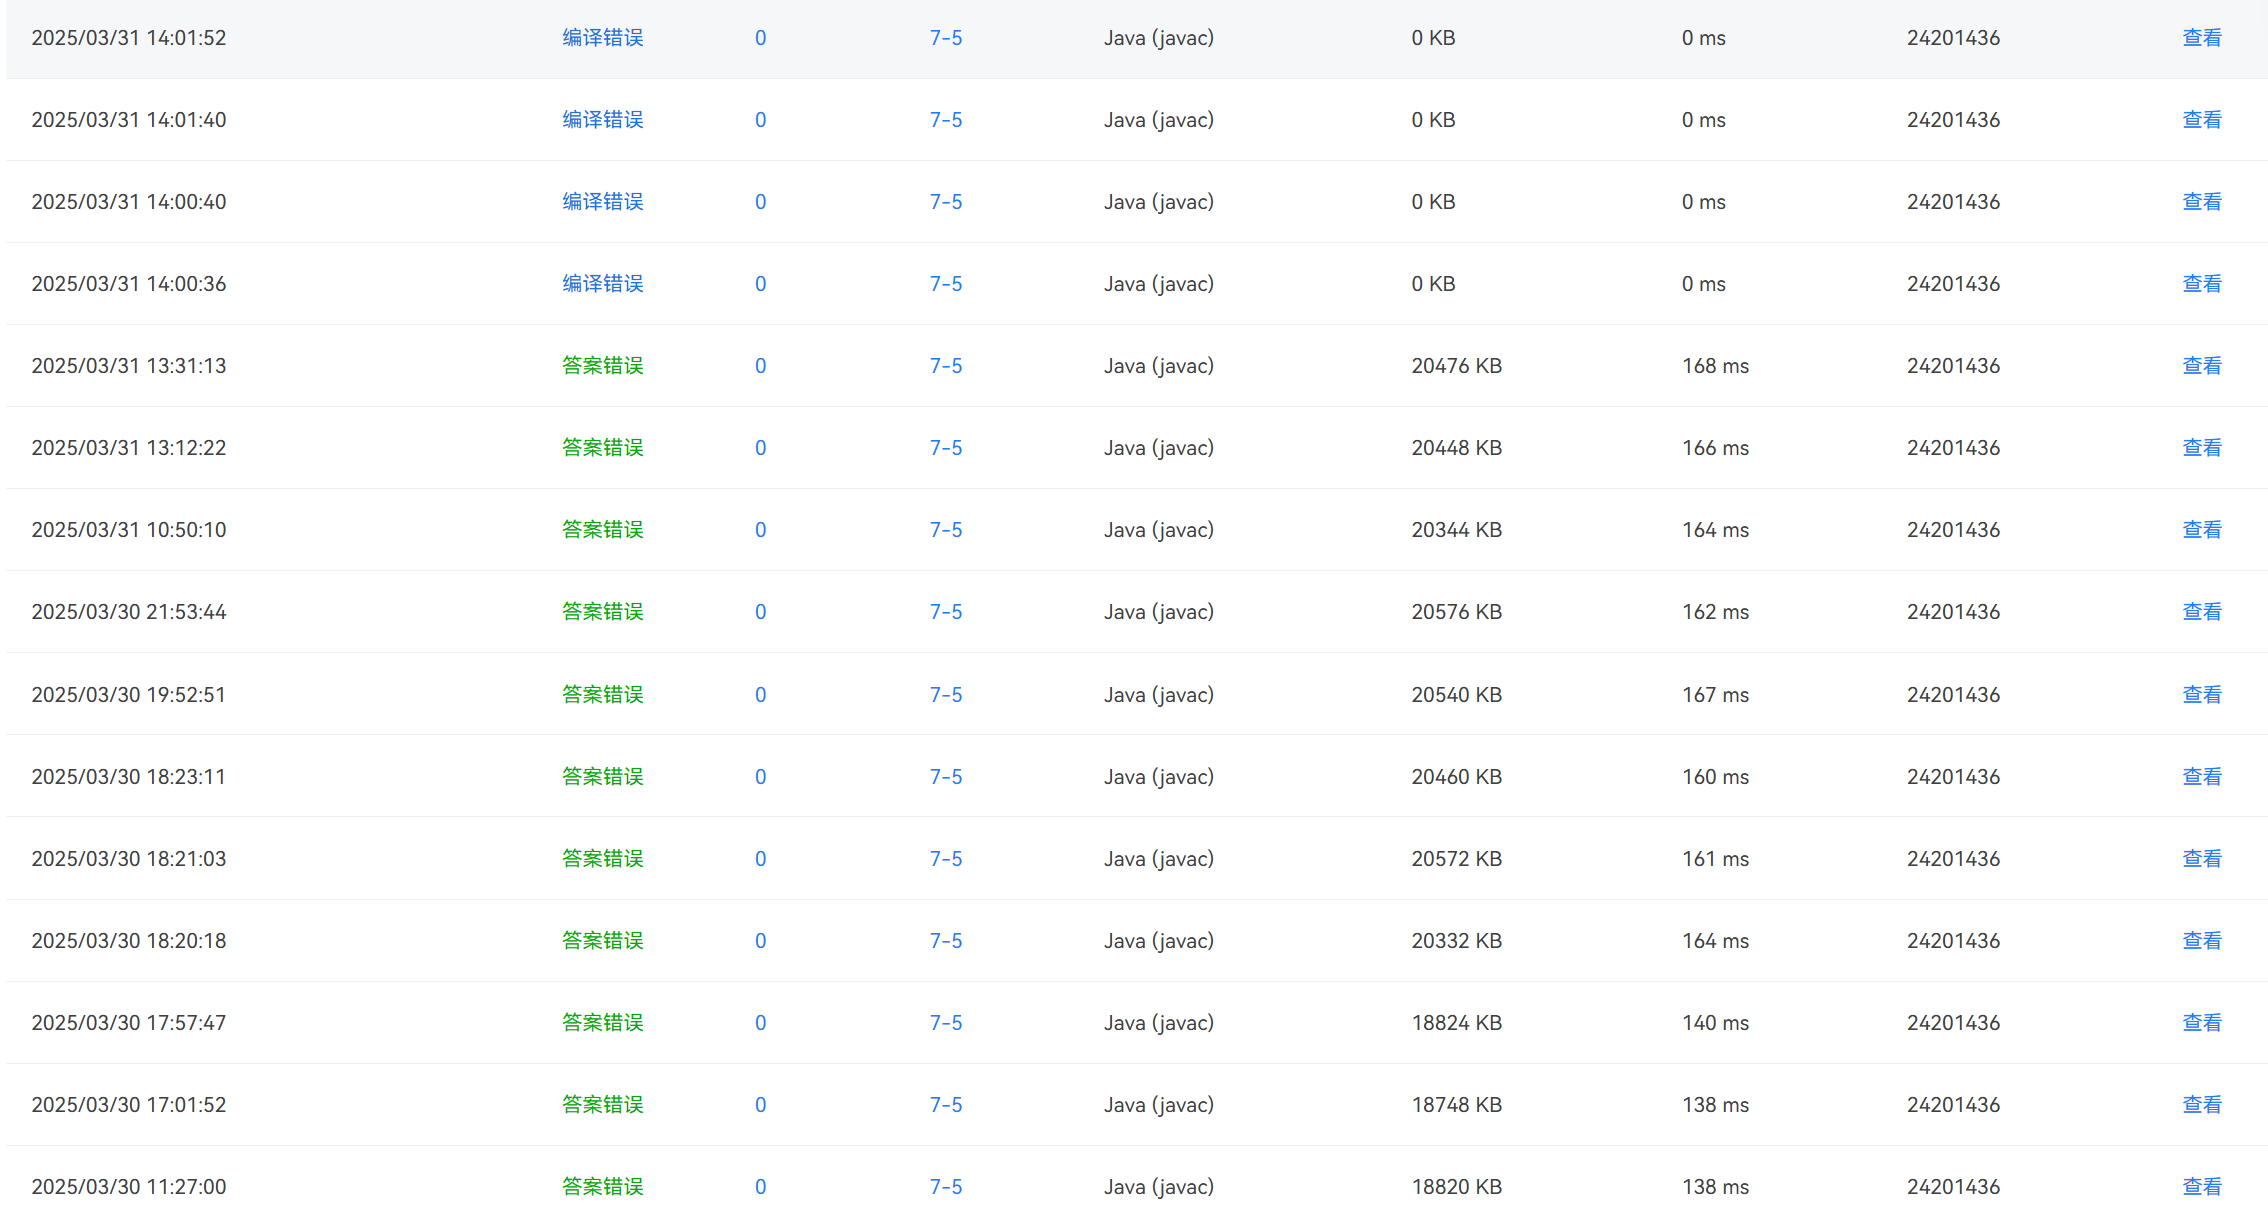The image size is (2268, 1216).
Task: Click score 0 in 18:23:11 row
Action: click(760, 776)
